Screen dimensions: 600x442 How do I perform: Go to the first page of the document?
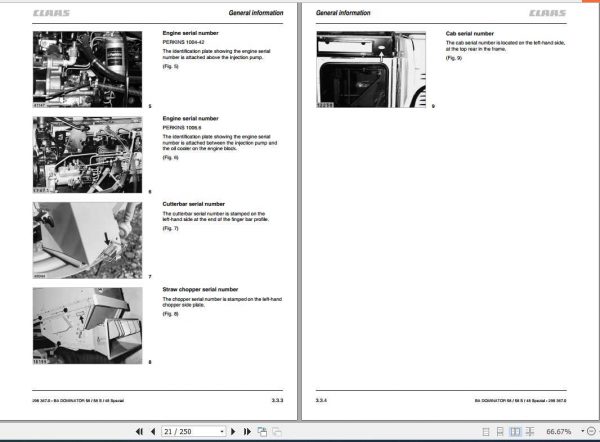coord(139,432)
